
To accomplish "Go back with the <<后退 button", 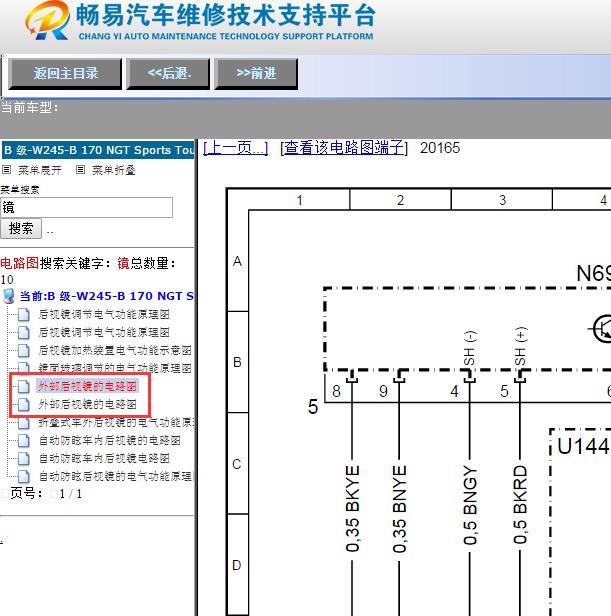I will coord(168,74).
